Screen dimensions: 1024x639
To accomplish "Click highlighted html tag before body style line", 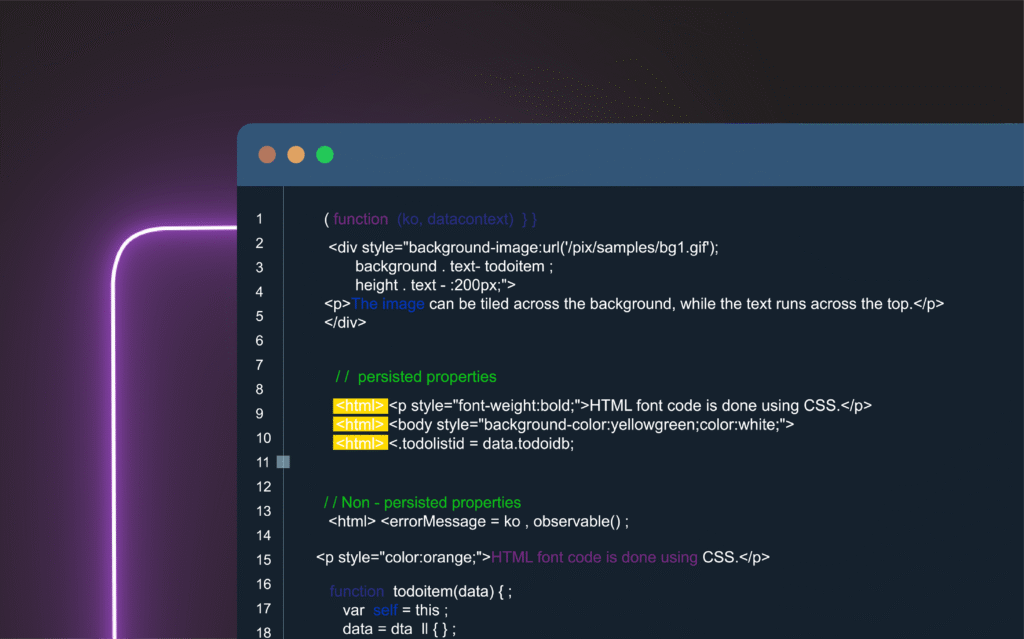I will [x=360, y=425].
